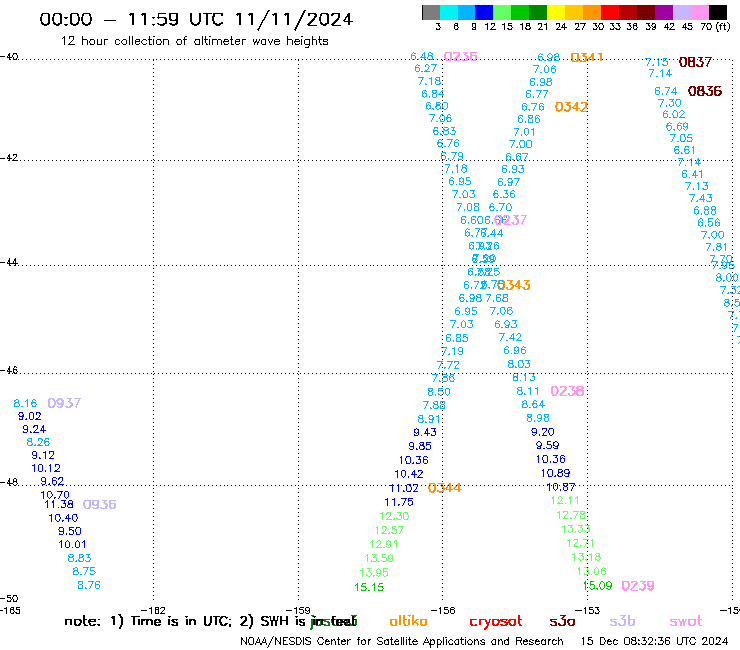Click the wave height value 7.81

pyautogui.click(x=716, y=247)
